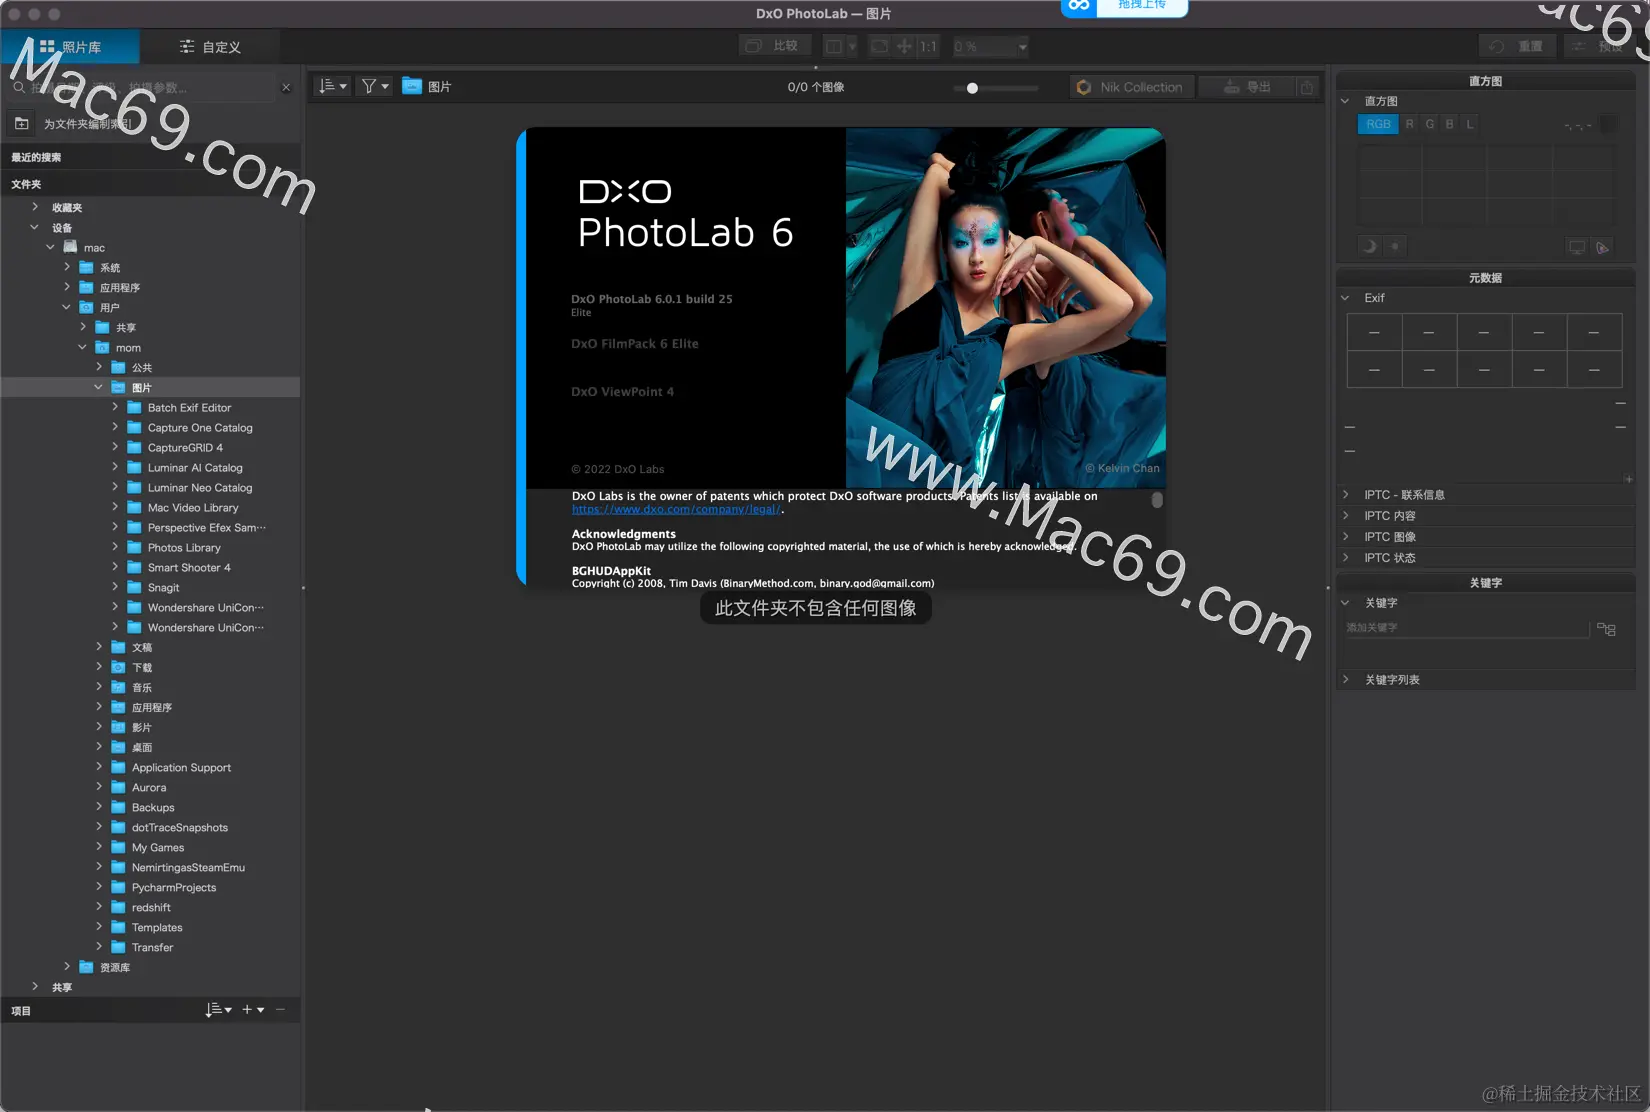Image resolution: width=1650 pixels, height=1112 pixels.
Task: Click the index folder icon
Action: click(22, 124)
